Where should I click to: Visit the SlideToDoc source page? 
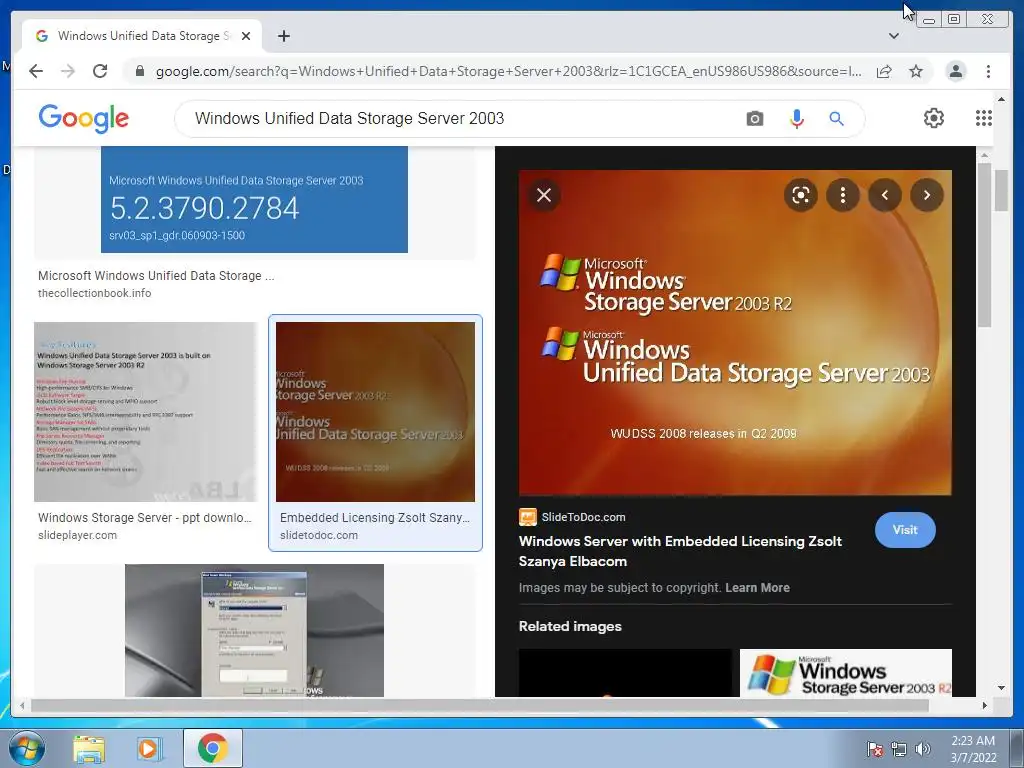pos(905,530)
